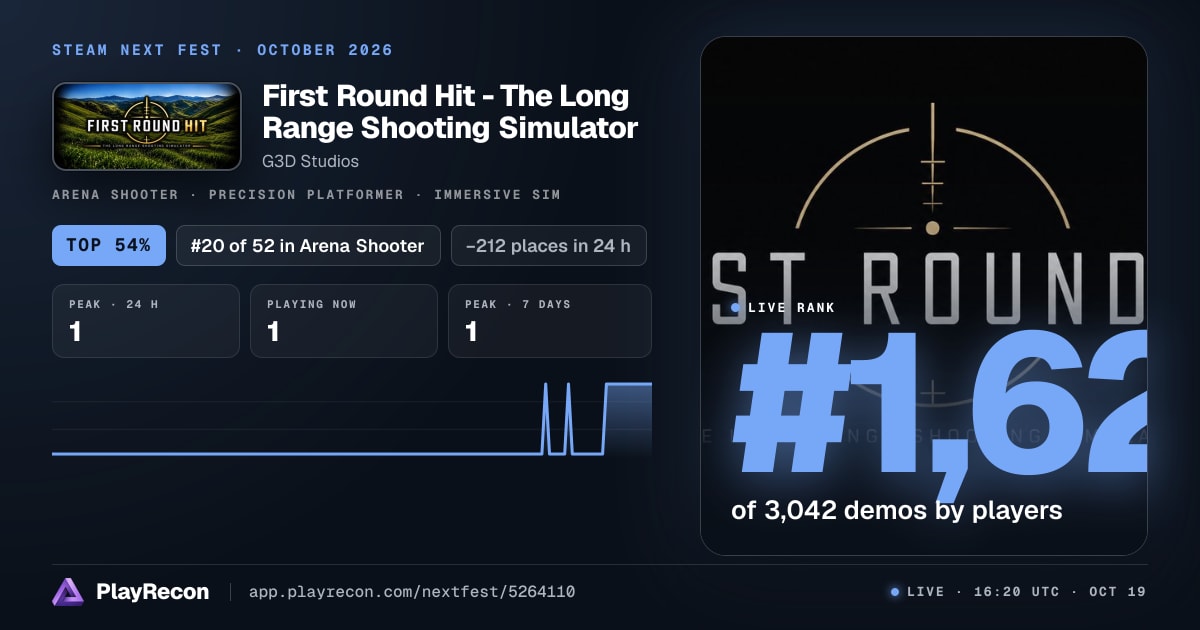The width and height of the screenshot is (1200, 630).
Task: Click the PEAK · 24 H stat card
Action: click(x=146, y=321)
